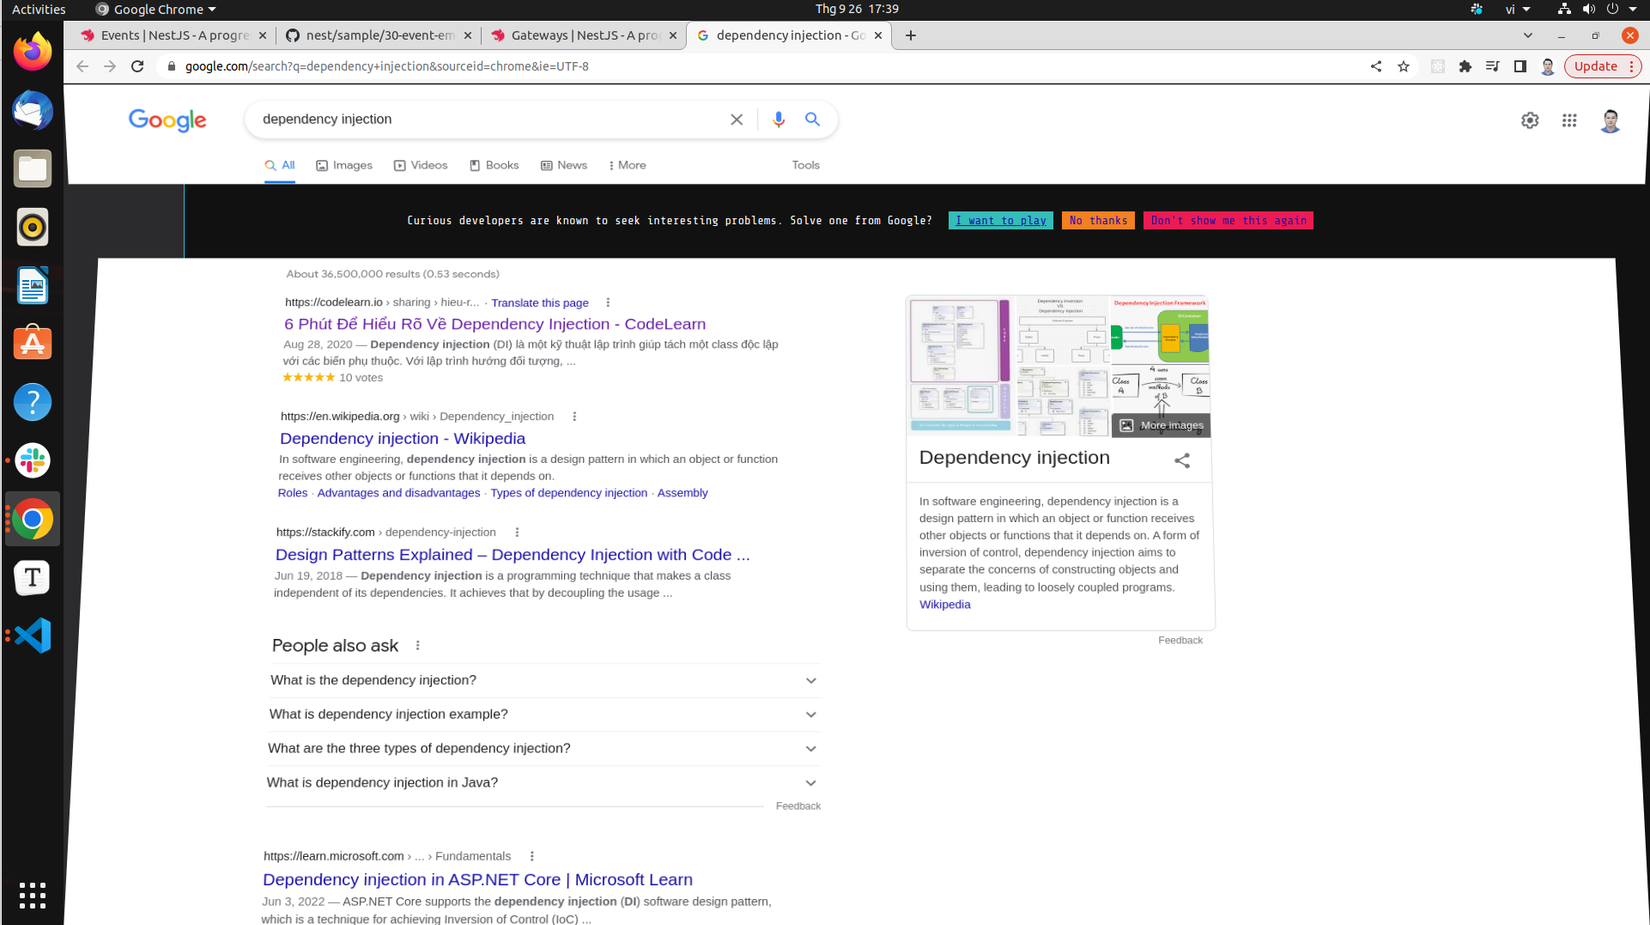Viewport: 1650px width, 925px height.
Task: Click the "I want to play" button
Action: [1000, 220]
